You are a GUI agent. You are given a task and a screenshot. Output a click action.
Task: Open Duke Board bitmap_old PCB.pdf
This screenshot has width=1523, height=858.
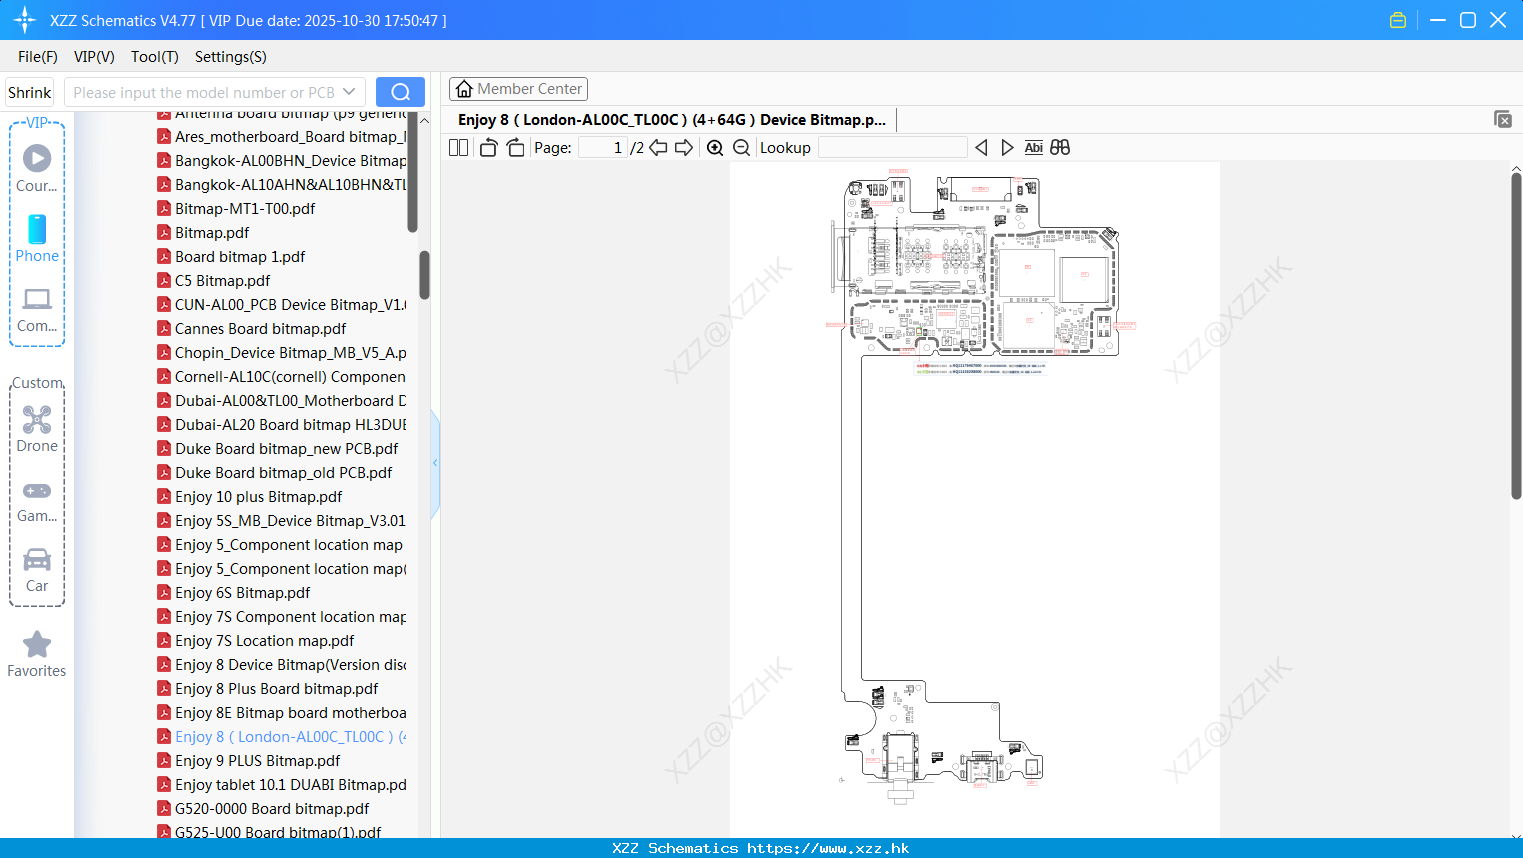point(274,473)
